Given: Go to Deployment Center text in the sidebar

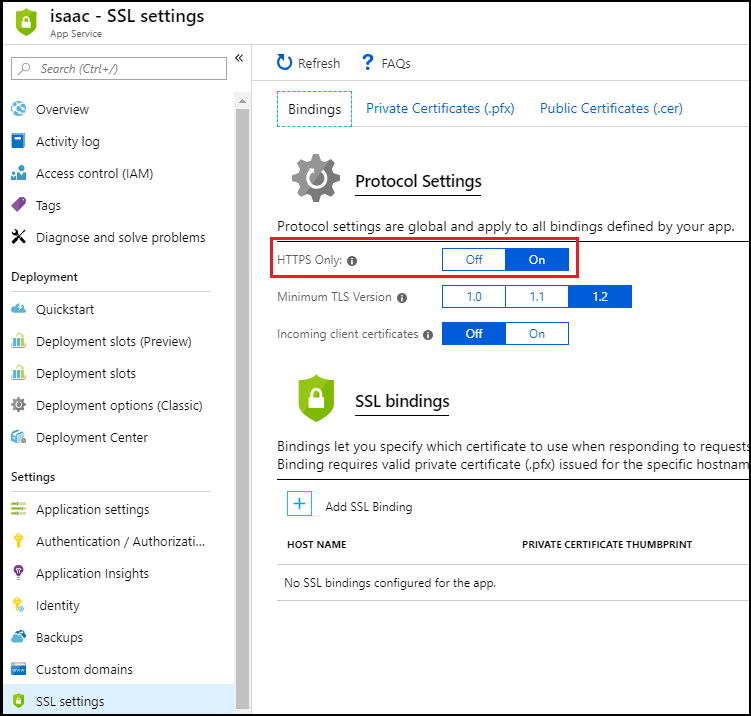Looking at the screenshot, I should coord(92,437).
